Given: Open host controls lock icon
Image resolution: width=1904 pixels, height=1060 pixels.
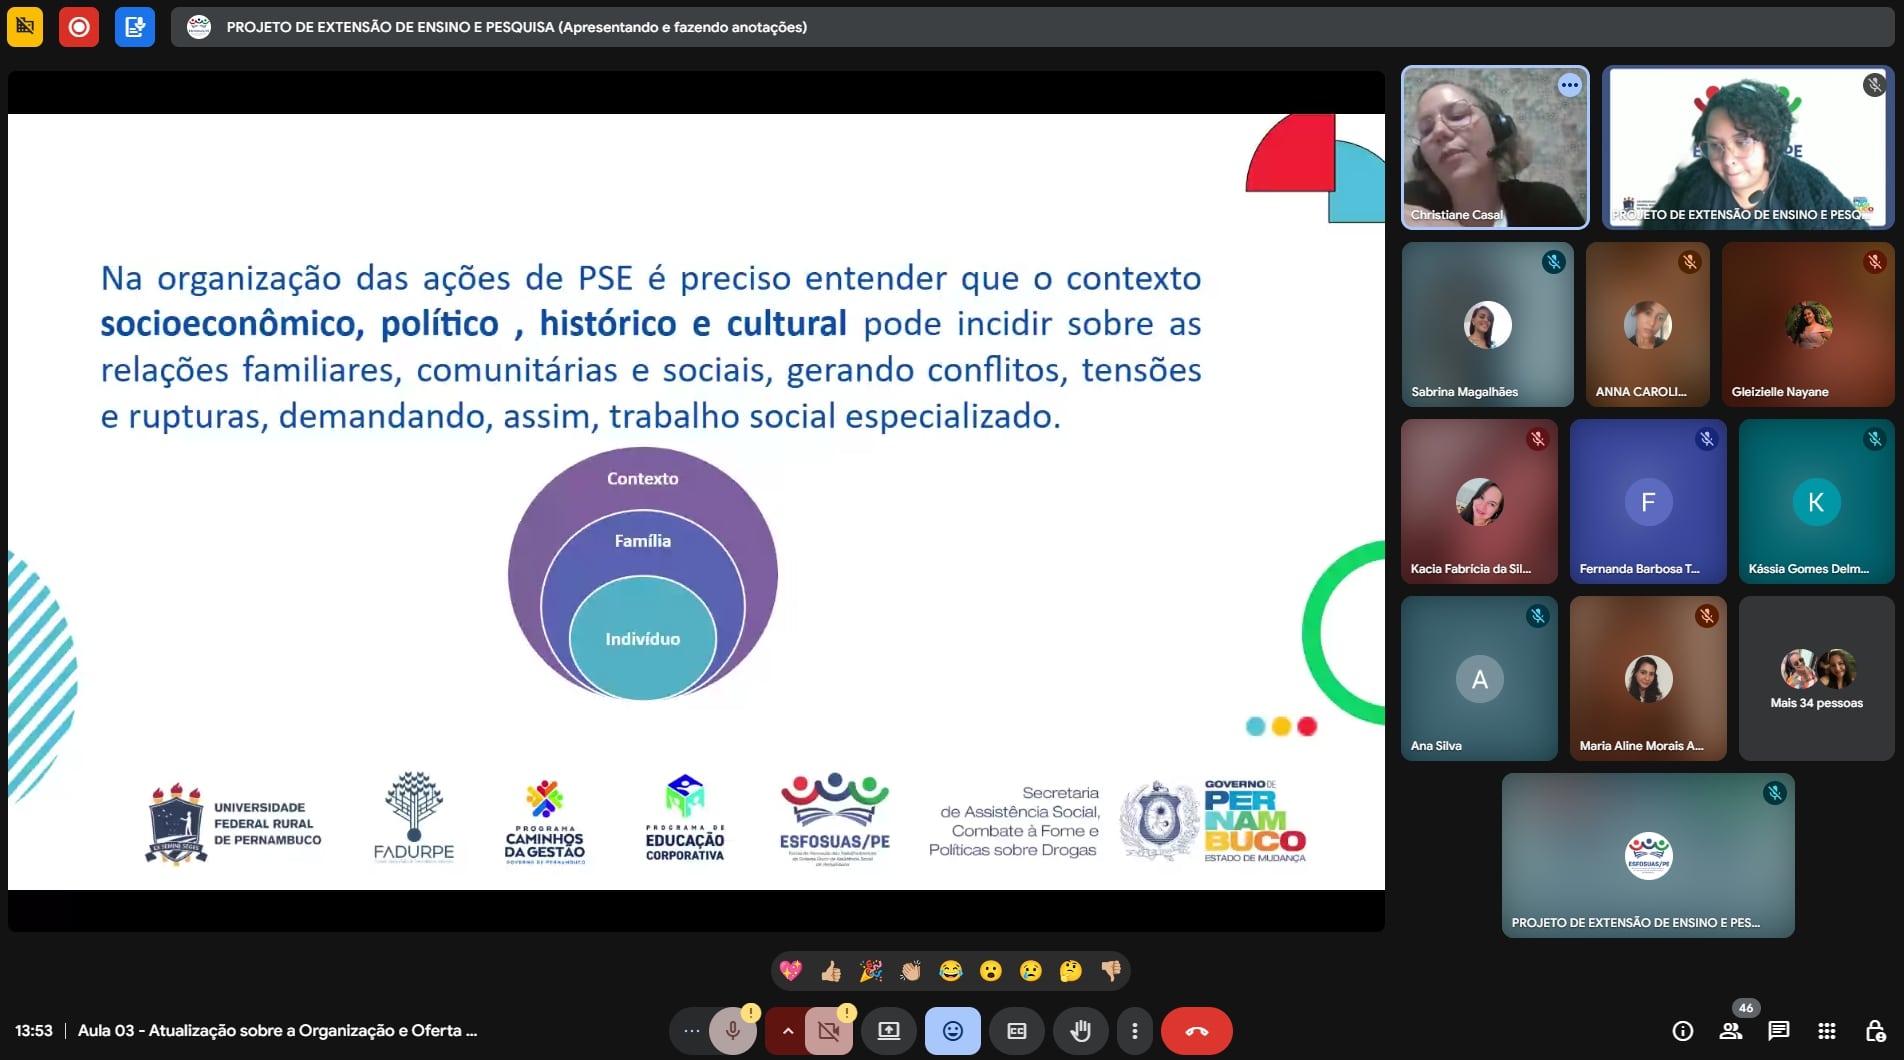Looking at the screenshot, I should pos(1875,1031).
